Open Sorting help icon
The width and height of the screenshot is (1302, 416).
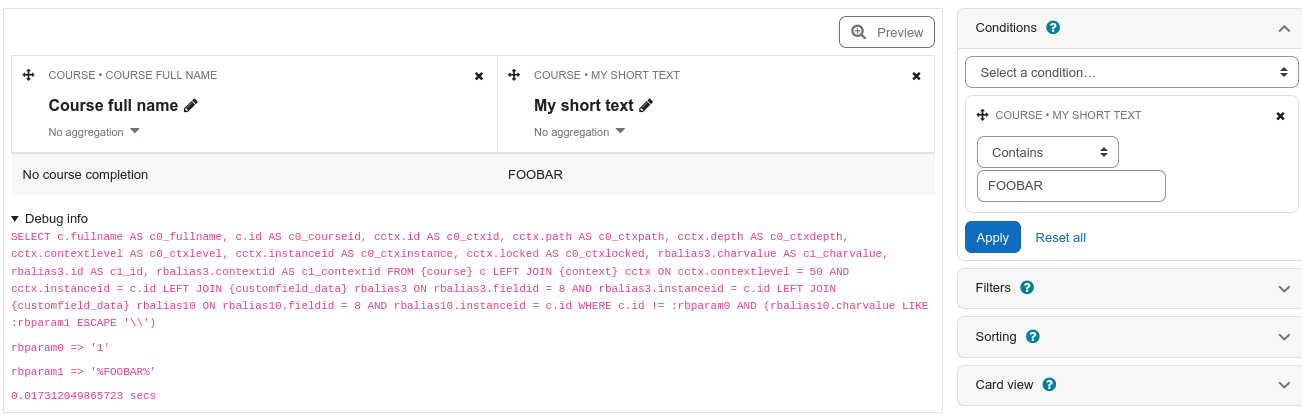[x=1033, y=337]
